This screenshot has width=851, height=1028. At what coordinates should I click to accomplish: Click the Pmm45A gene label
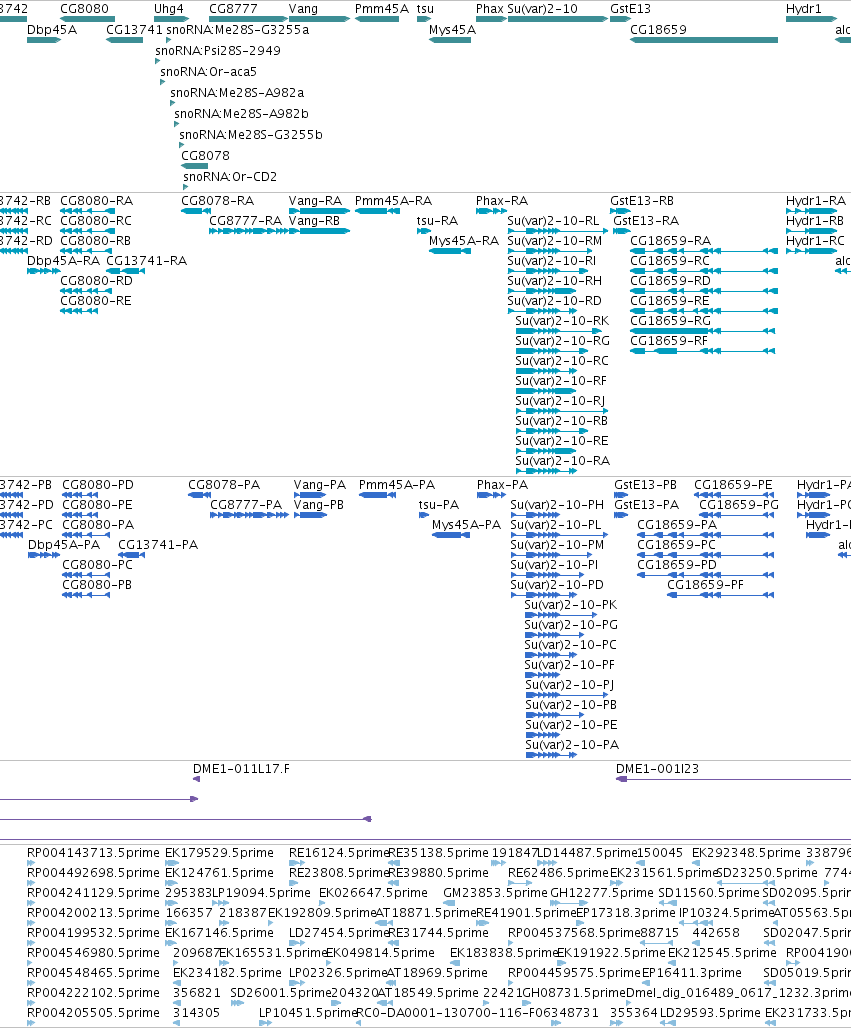pyautogui.click(x=382, y=9)
